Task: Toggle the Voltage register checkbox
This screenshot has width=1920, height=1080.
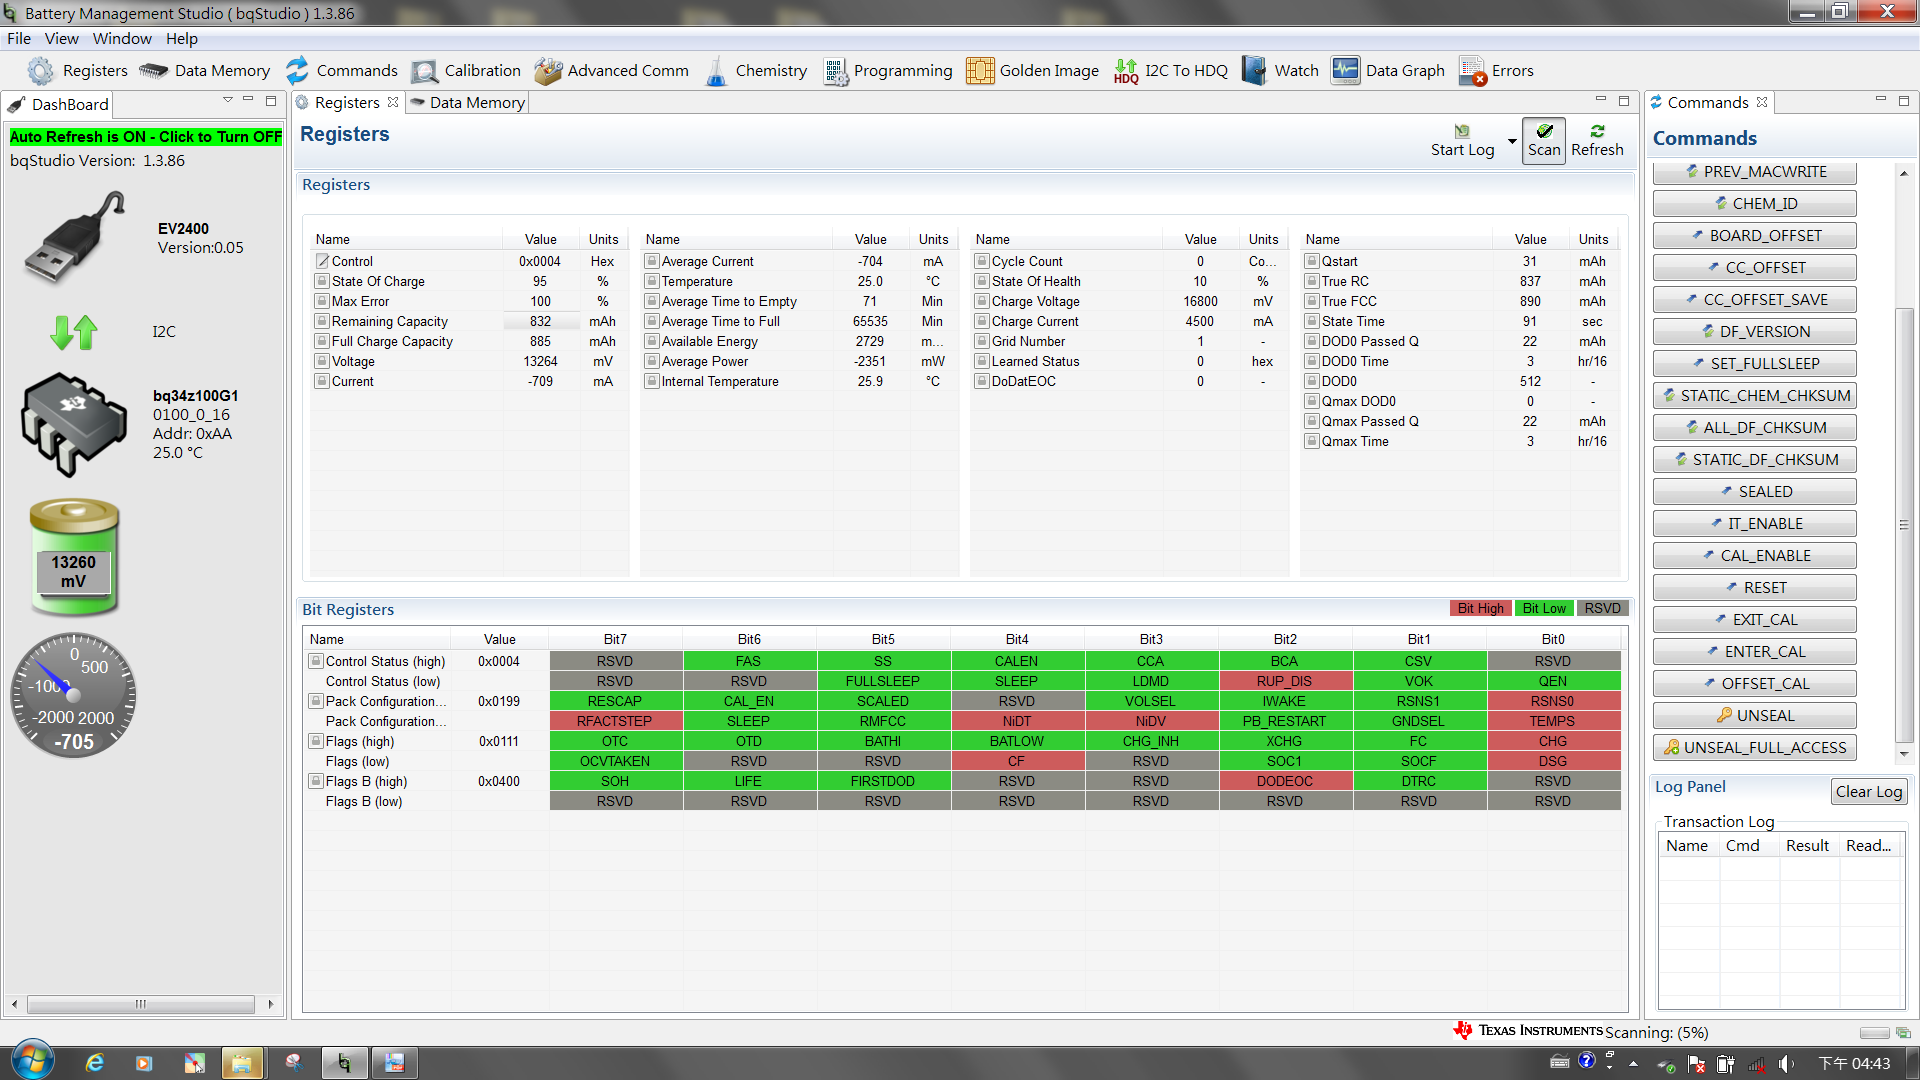Action: [322, 361]
